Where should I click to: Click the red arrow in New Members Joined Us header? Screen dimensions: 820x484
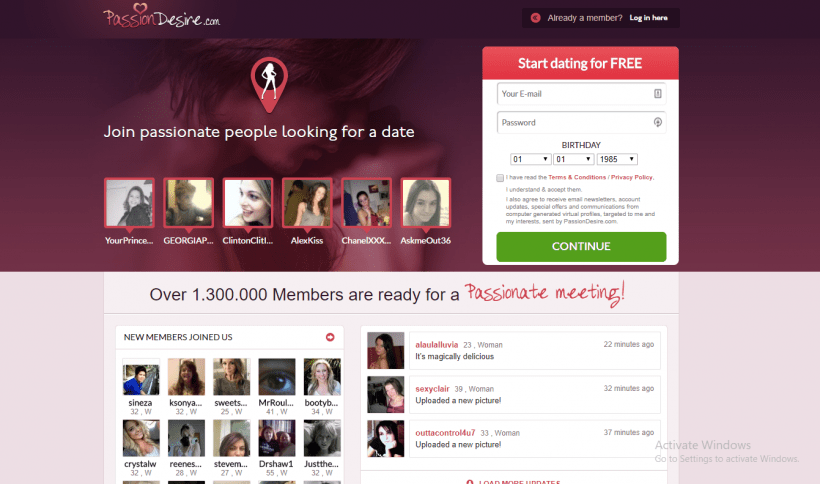click(x=330, y=337)
